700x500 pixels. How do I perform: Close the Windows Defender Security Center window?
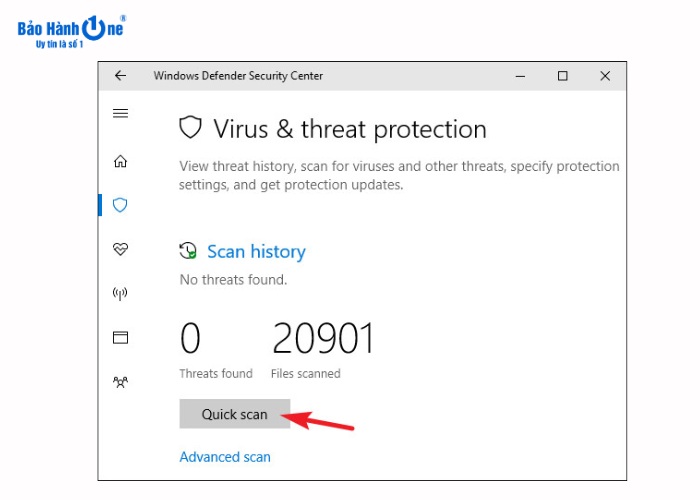coord(605,76)
